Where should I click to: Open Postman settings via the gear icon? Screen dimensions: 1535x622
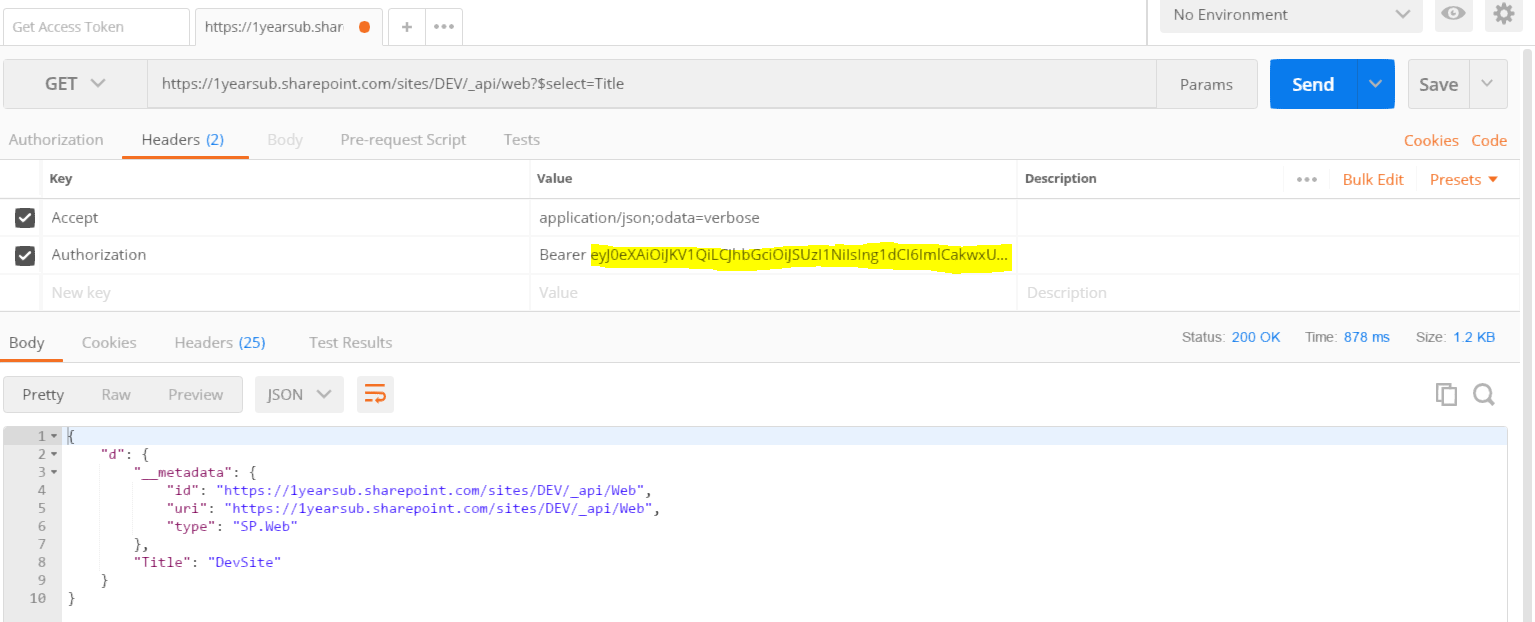[1504, 16]
